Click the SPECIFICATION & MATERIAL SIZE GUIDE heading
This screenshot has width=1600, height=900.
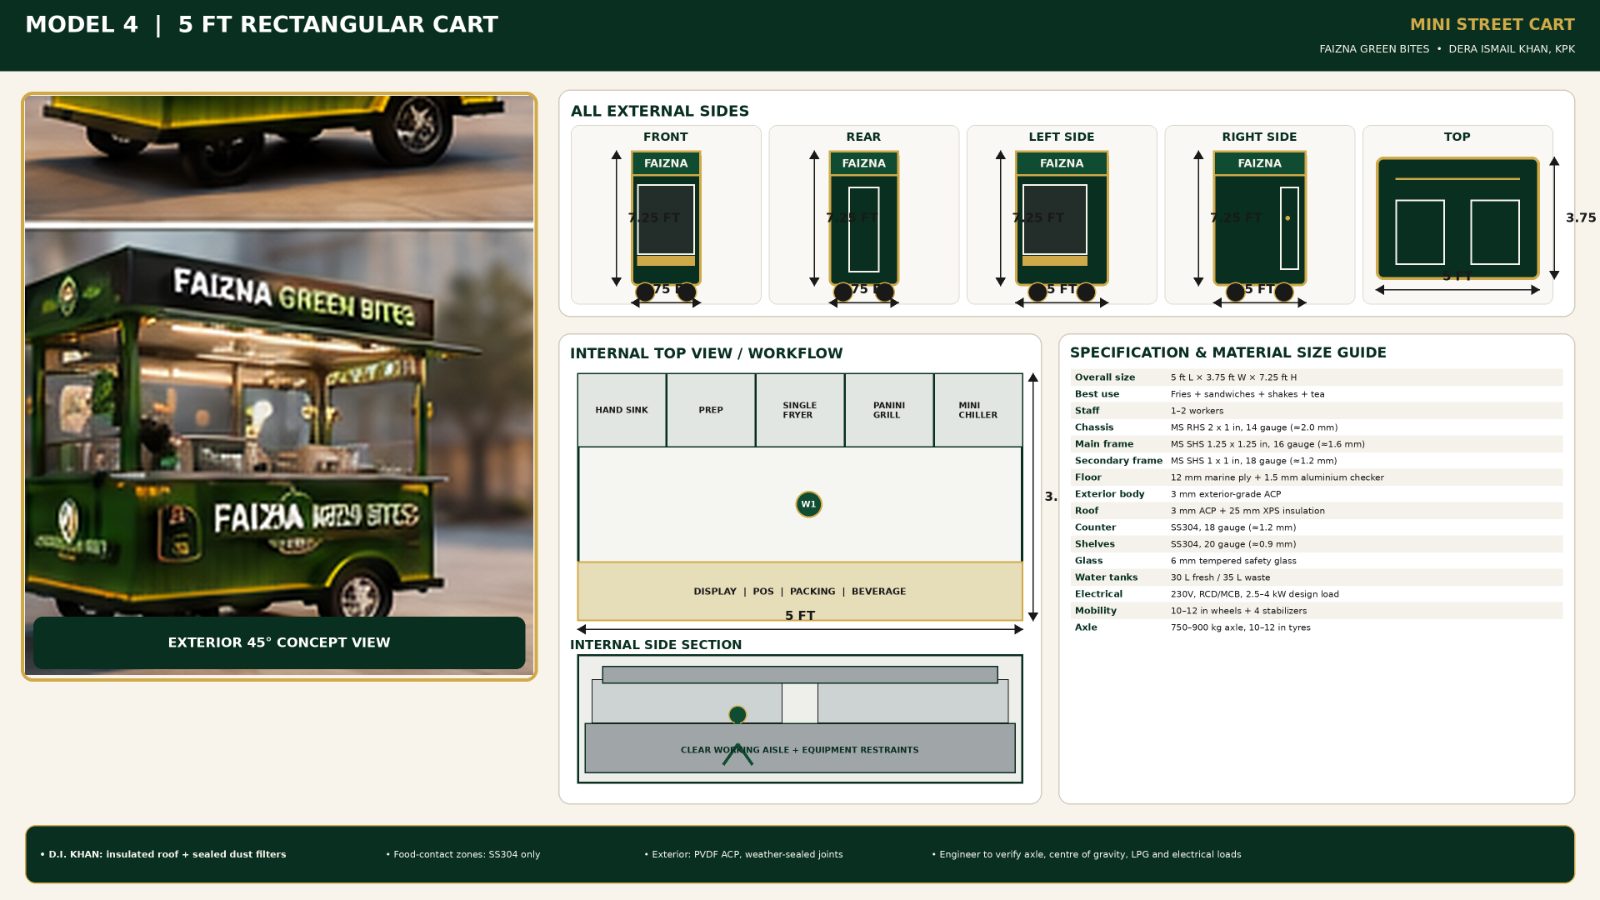coord(1228,352)
